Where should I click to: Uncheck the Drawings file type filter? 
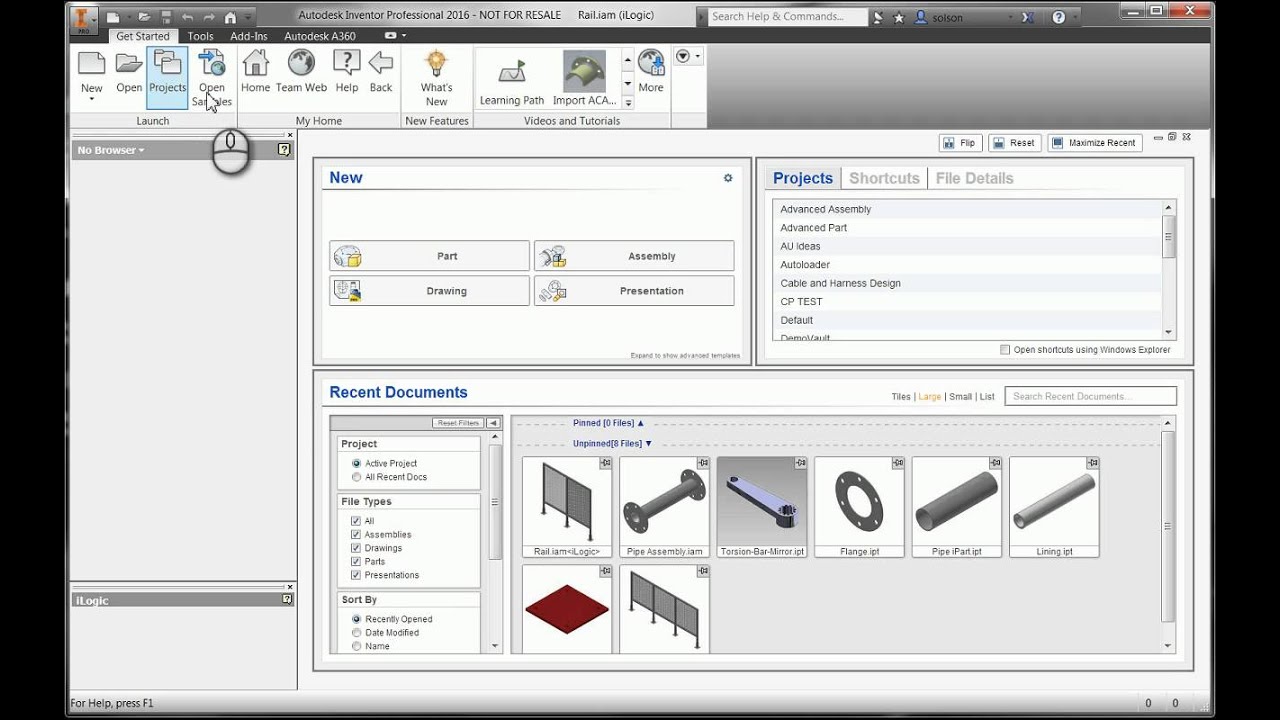(356, 548)
